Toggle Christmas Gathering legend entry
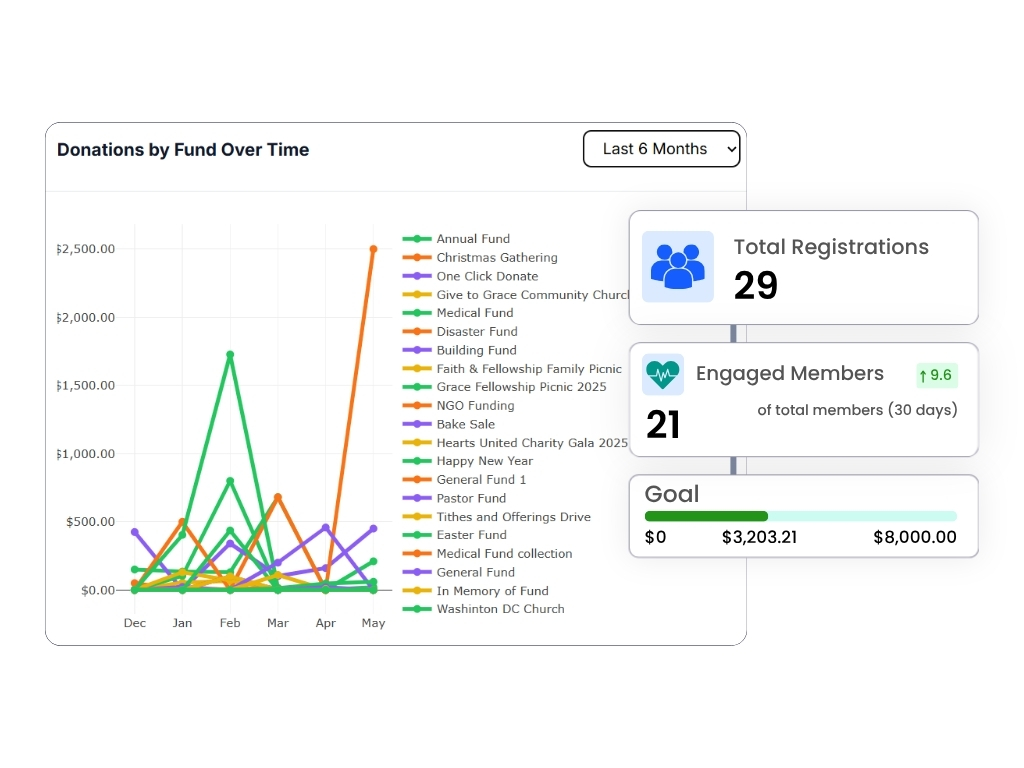This screenshot has width=1024, height=768. coord(480,257)
